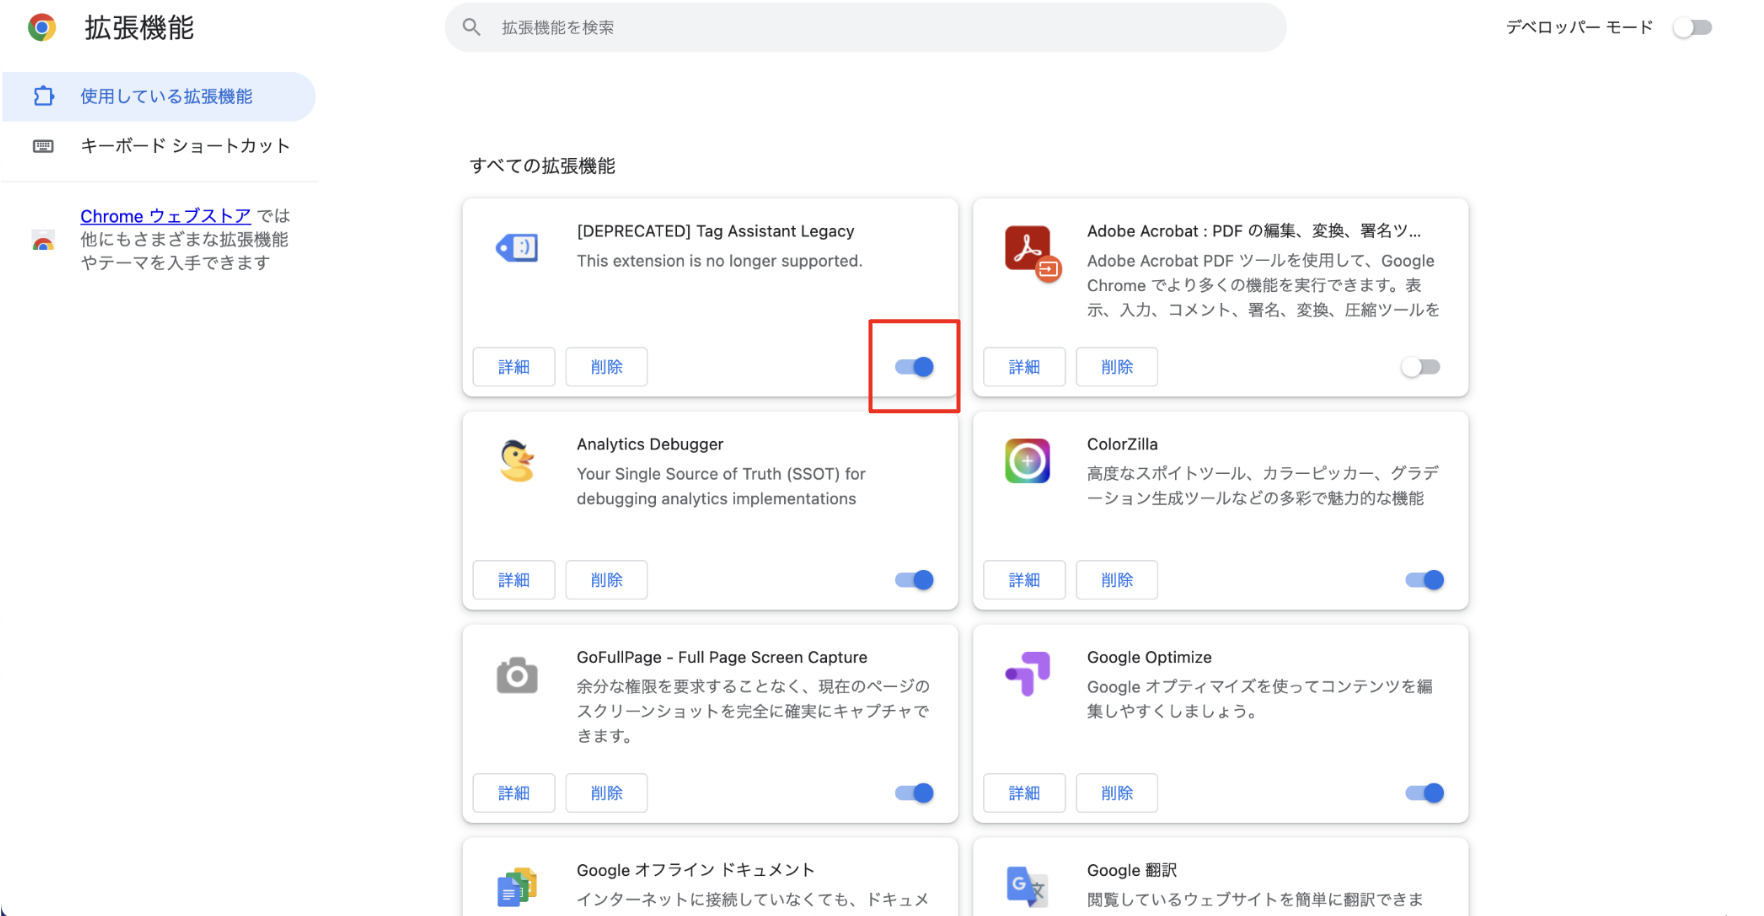Click the ColorZilla extension icon
The width and height of the screenshot is (1764, 916).
(1027, 461)
